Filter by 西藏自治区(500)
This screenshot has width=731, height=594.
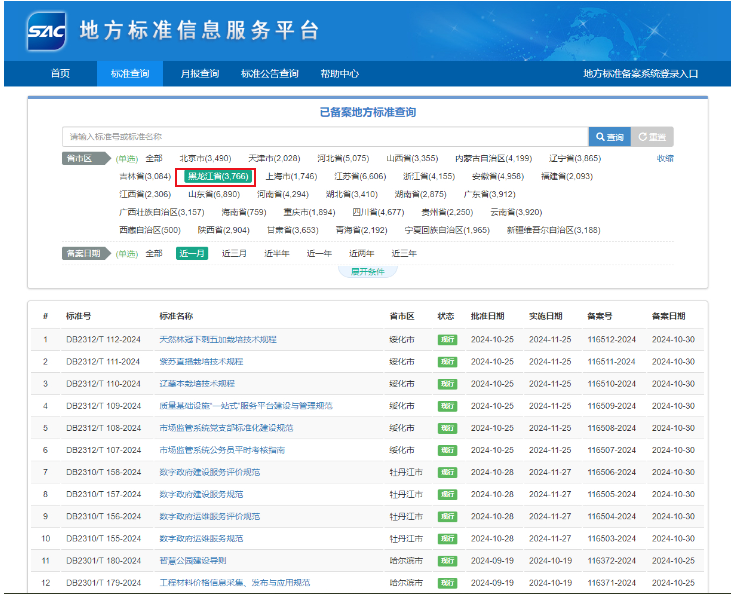pyautogui.click(x=150, y=230)
